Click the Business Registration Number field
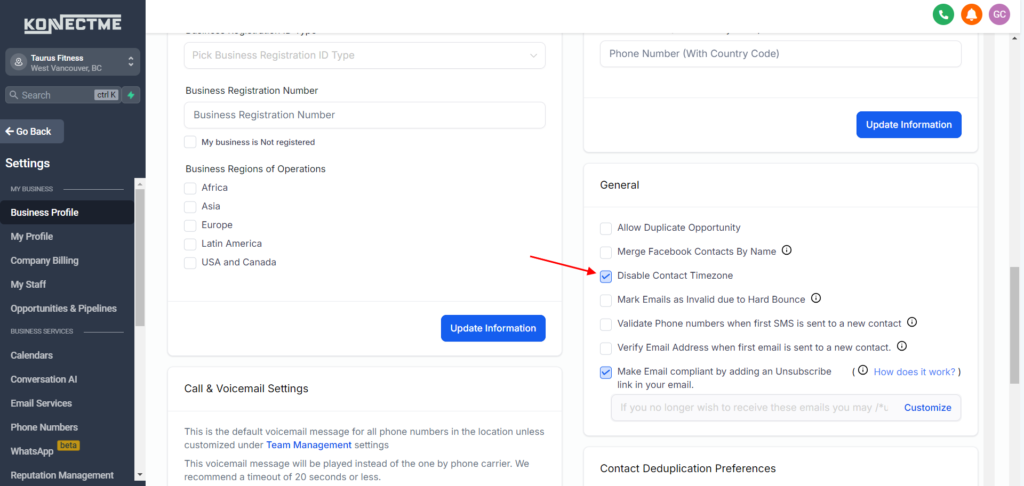 pos(365,115)
